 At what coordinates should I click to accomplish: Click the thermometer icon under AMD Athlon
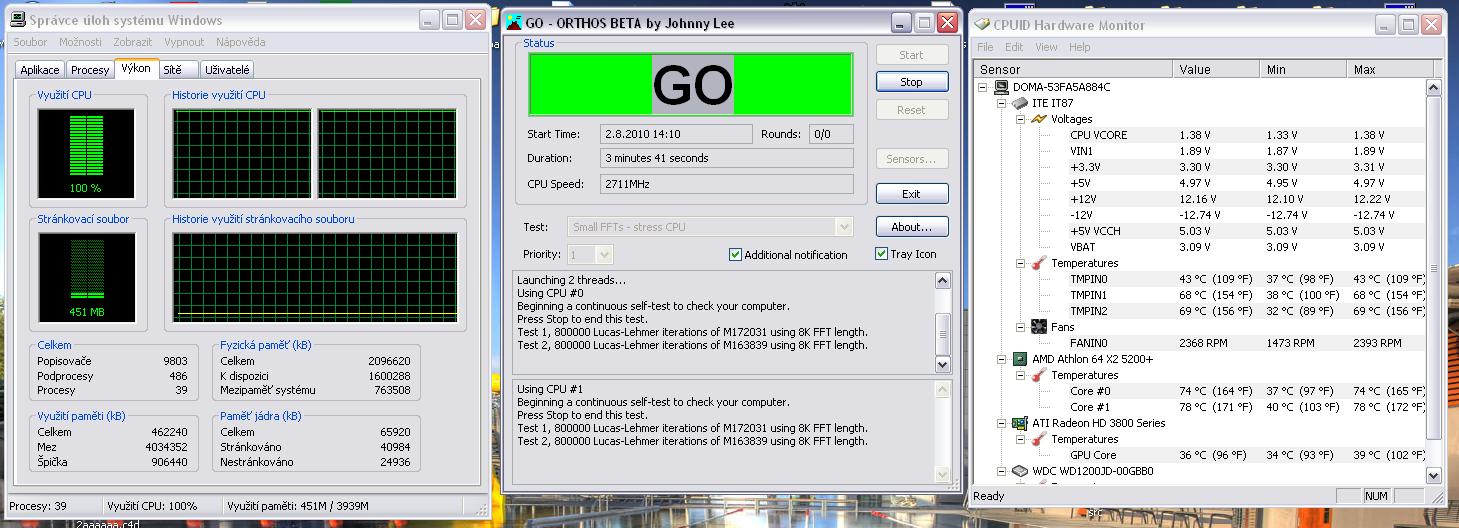point(1038,375)
